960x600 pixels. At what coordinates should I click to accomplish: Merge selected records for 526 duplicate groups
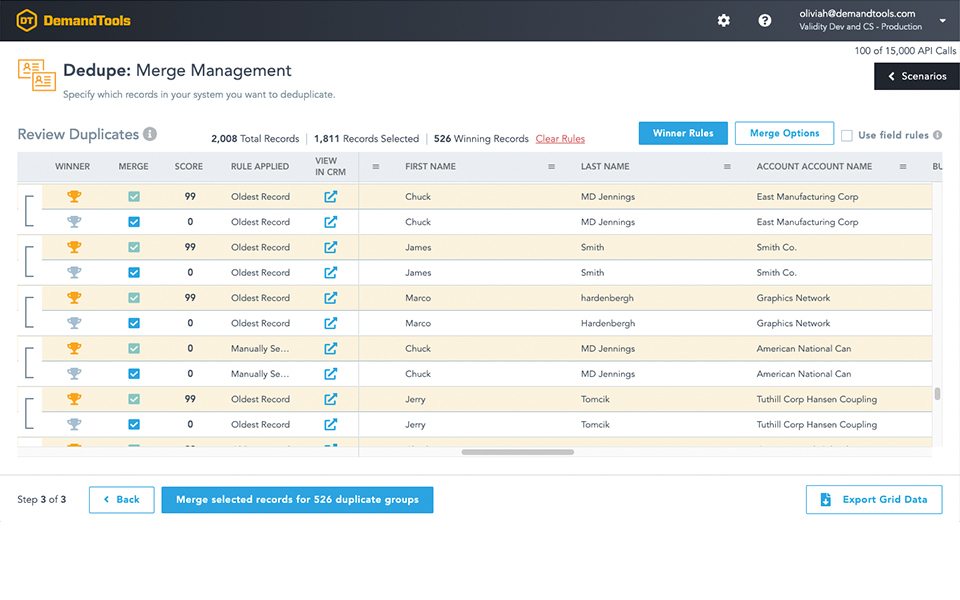pyautogui.click(x=298, y=500)
